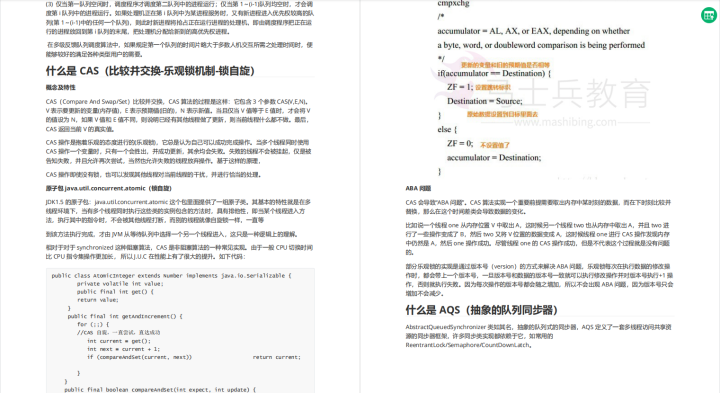The height and width of the screenshot is (393, 720).
Task: Click the code line 'public final int get() {'
Action: pyautogui.click(x=115, y=292)
